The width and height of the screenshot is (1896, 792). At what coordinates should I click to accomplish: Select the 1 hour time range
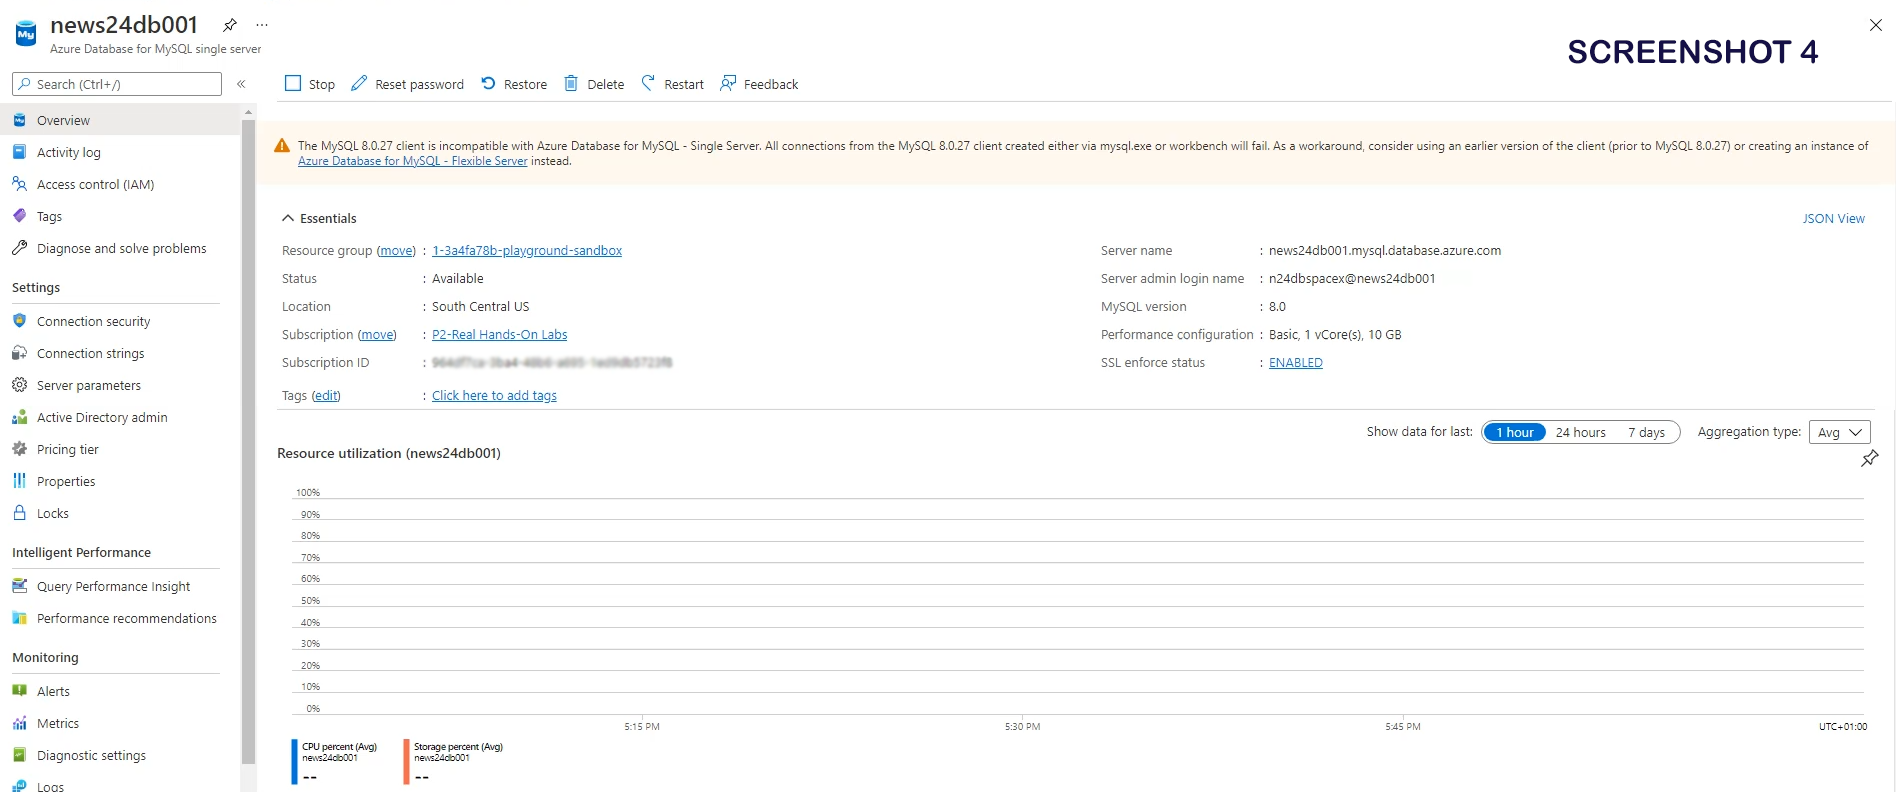(x=1514, y=432)
